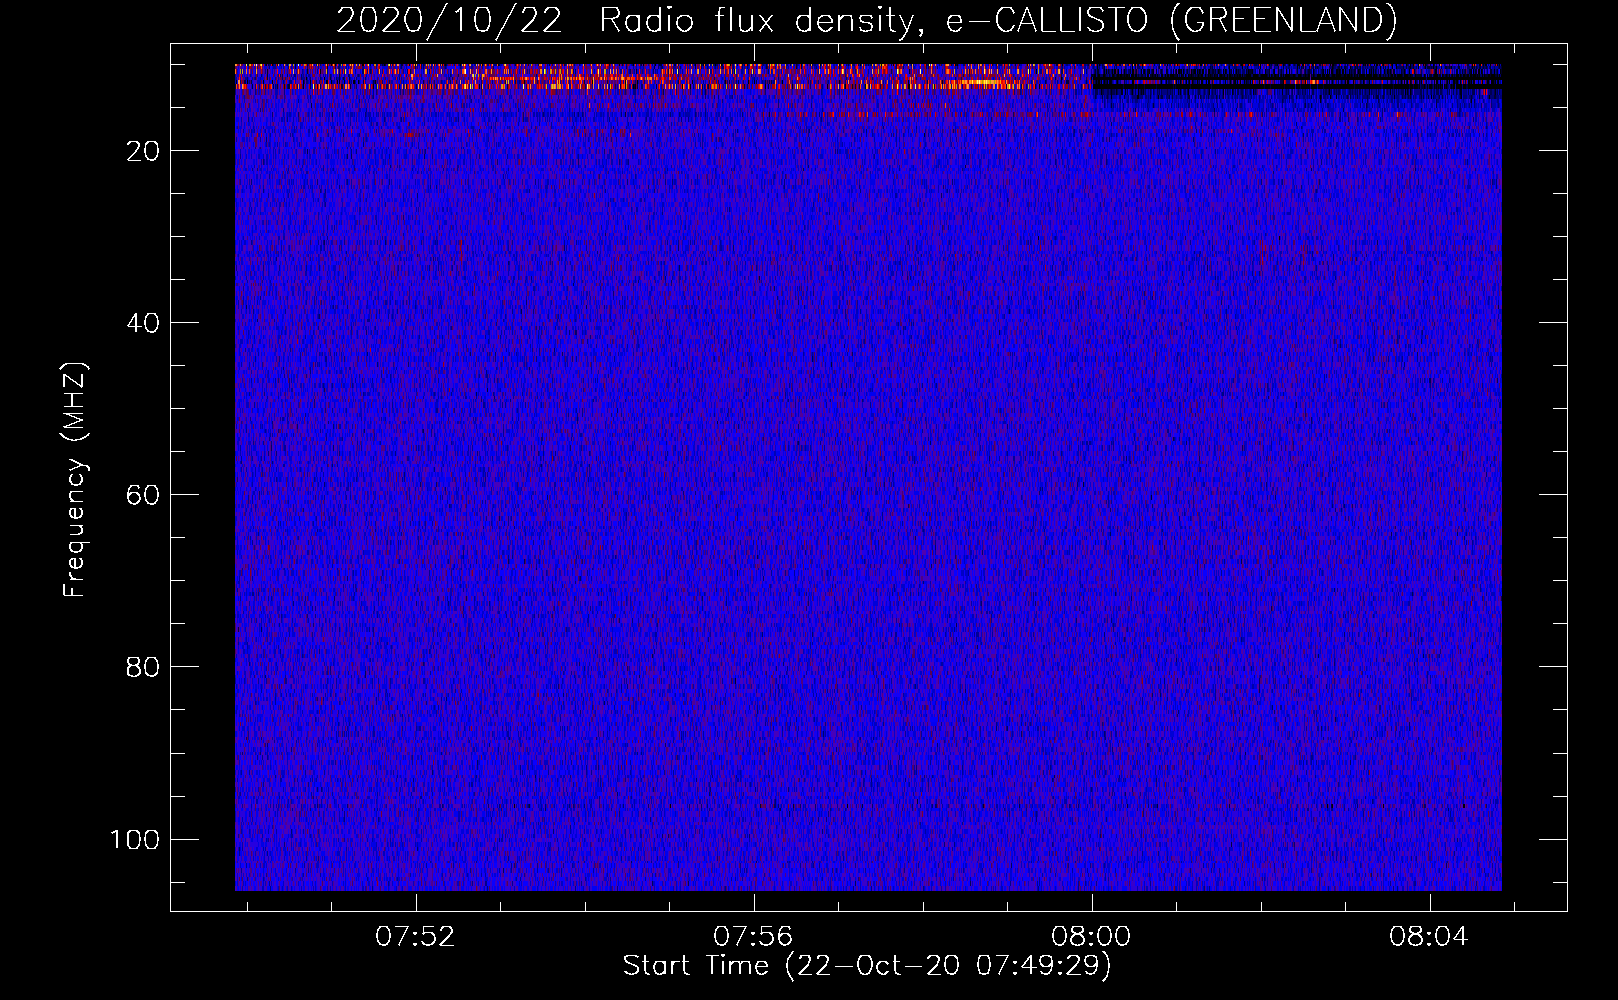Screen dimensions: 1618x1000
Task: Click the 60 frequency tick label
Action: (x=143, y=495)
